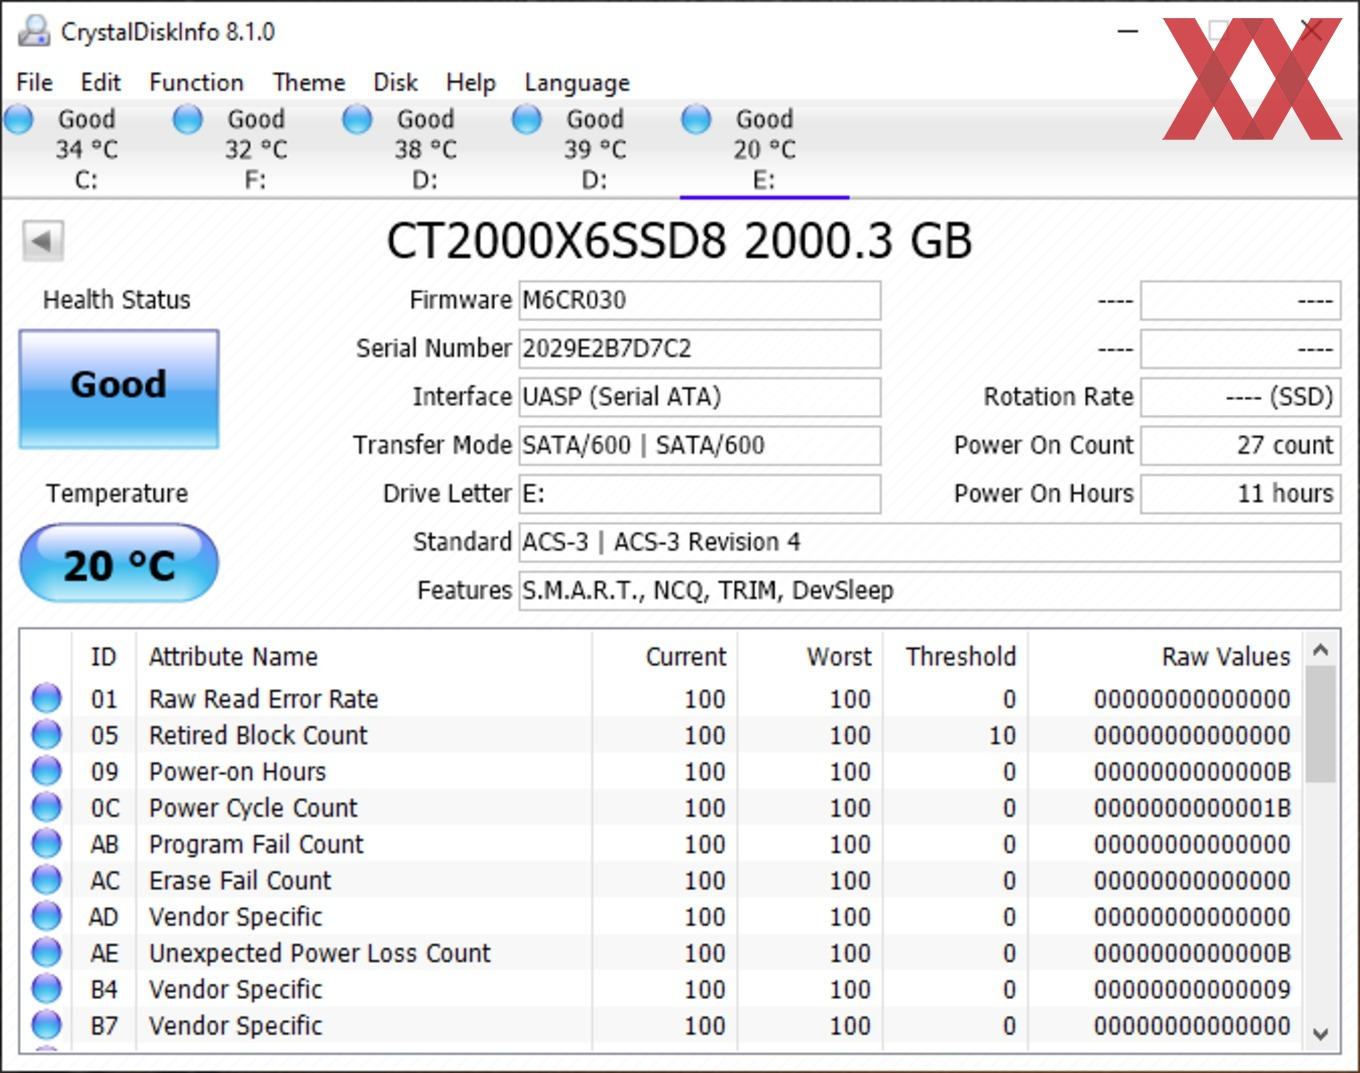This screenshot has width=1360, height=1073.
Task: Select the Power Cycle Count attribute name
Action: tap(253, 807)
